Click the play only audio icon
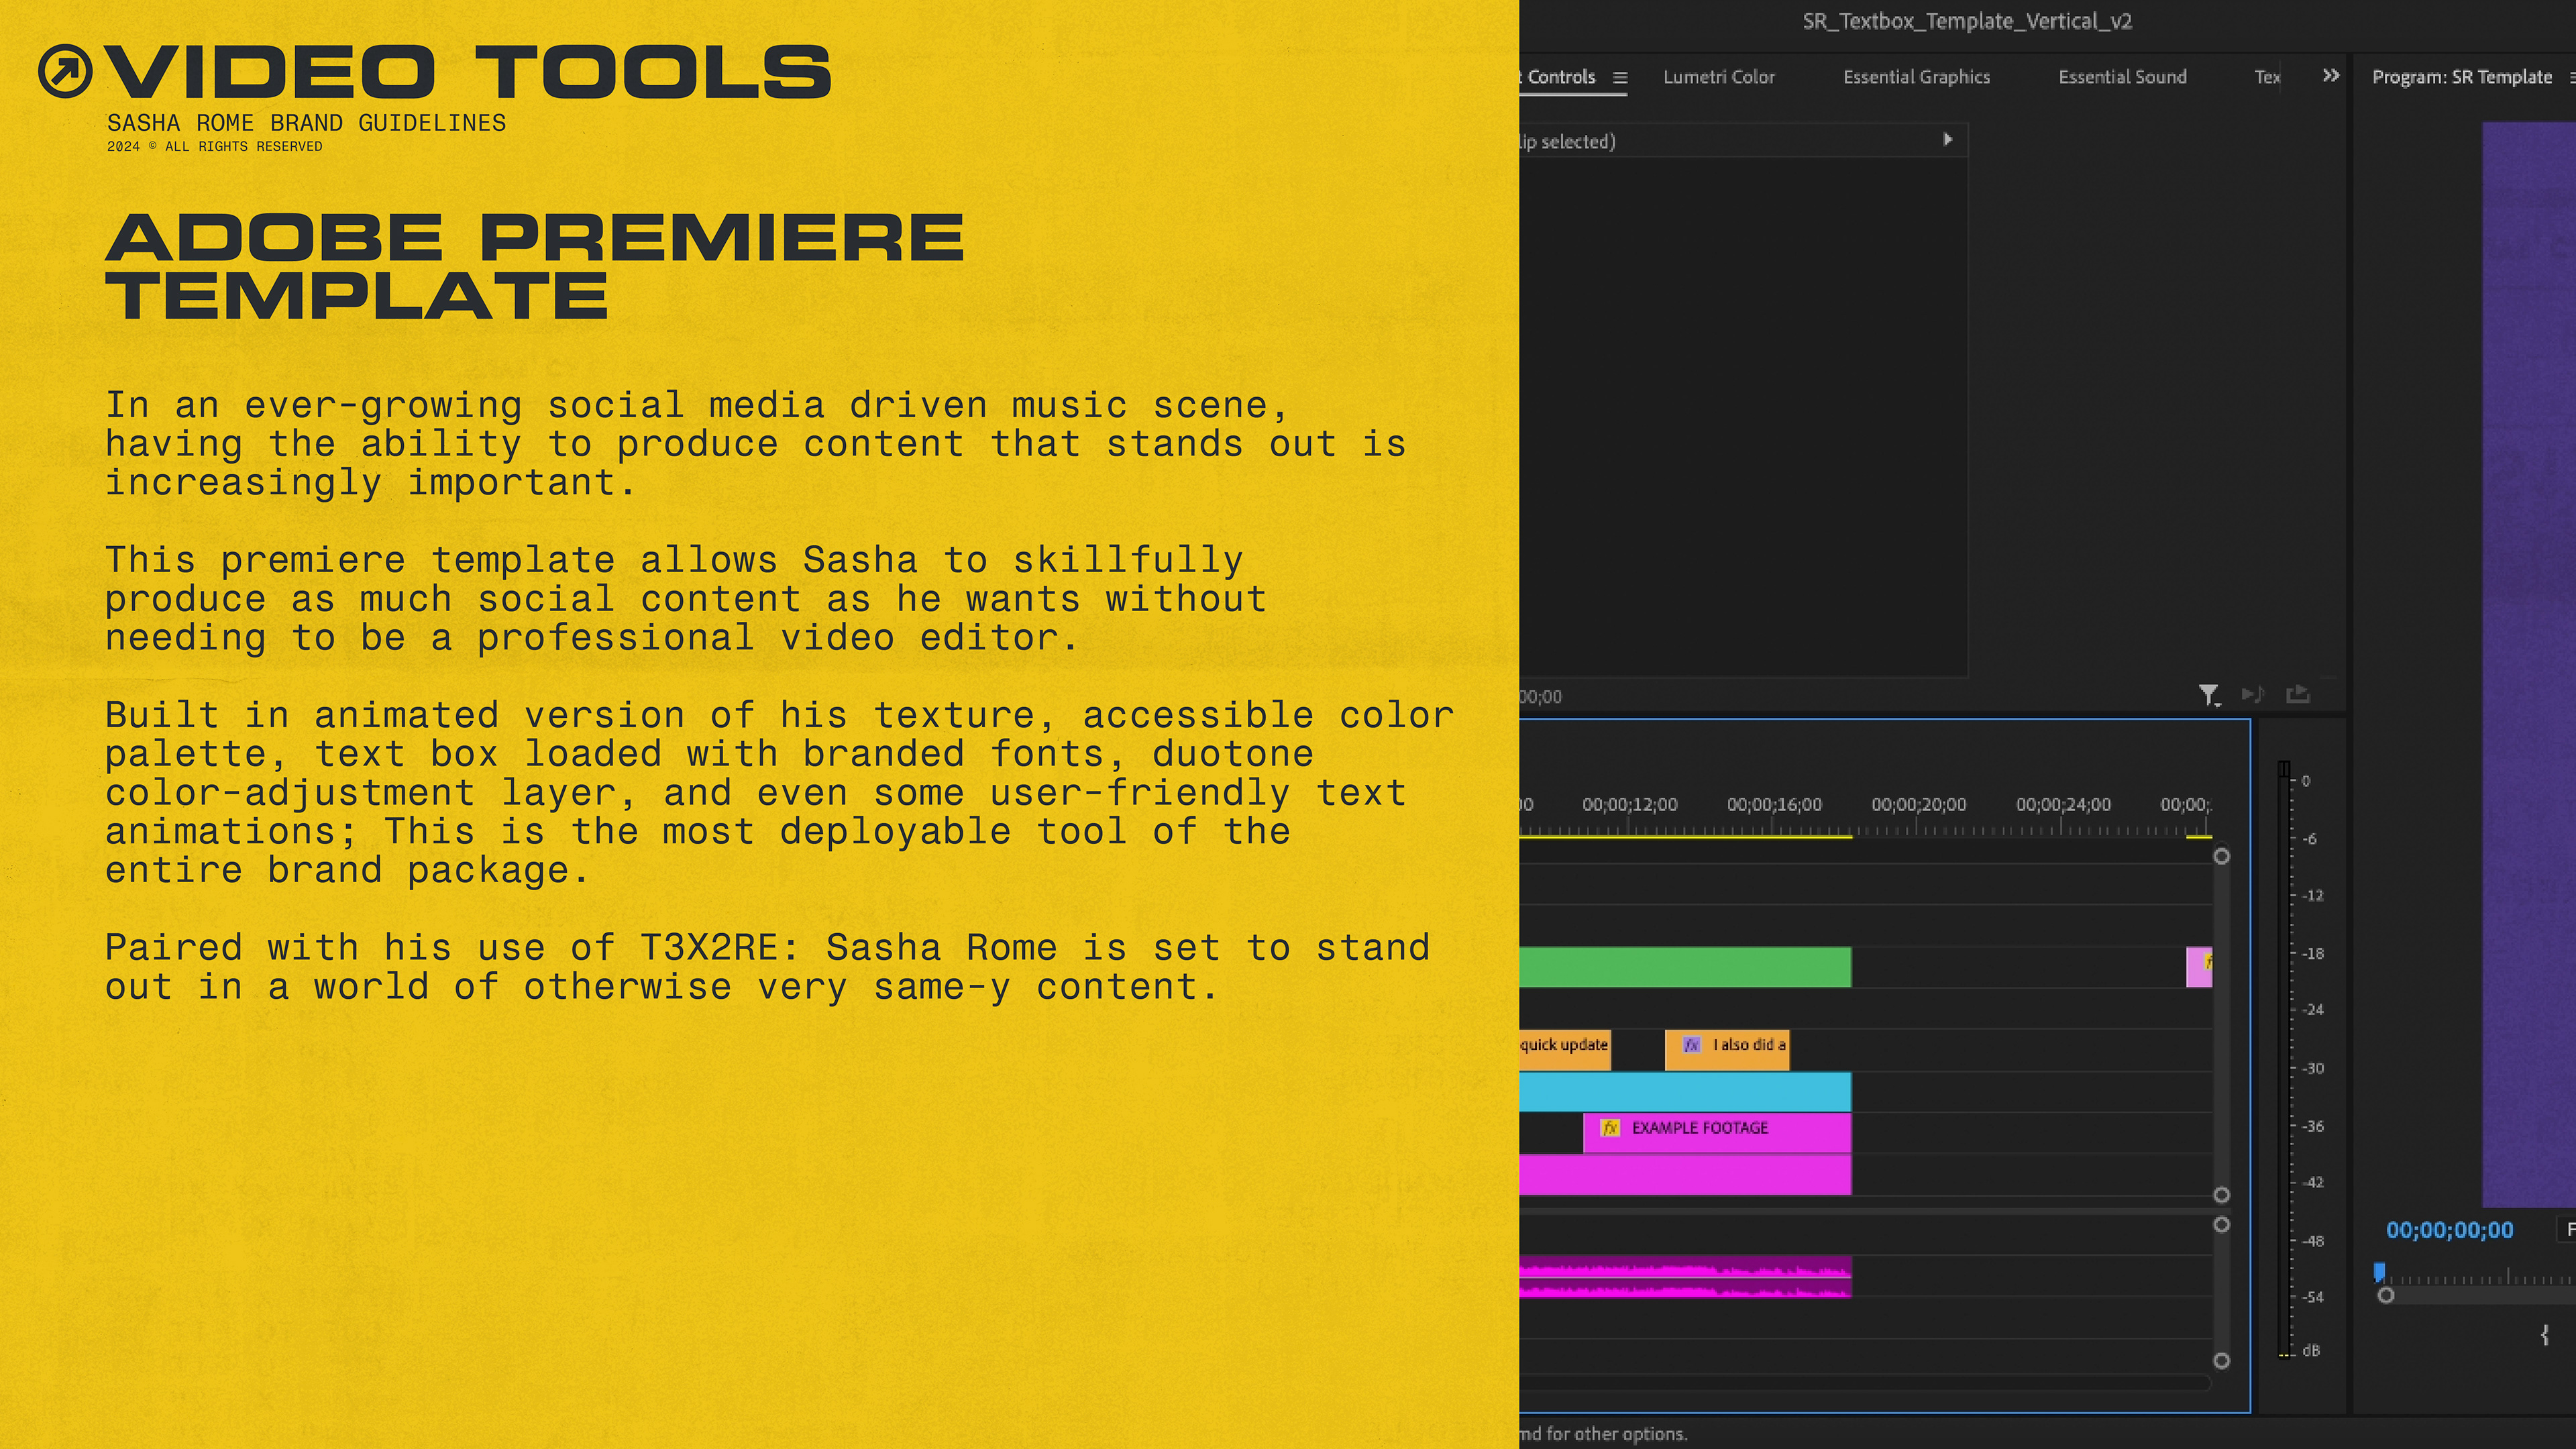The width and height of the screenshot is (2576, 1449). [x=2253, y=694]
